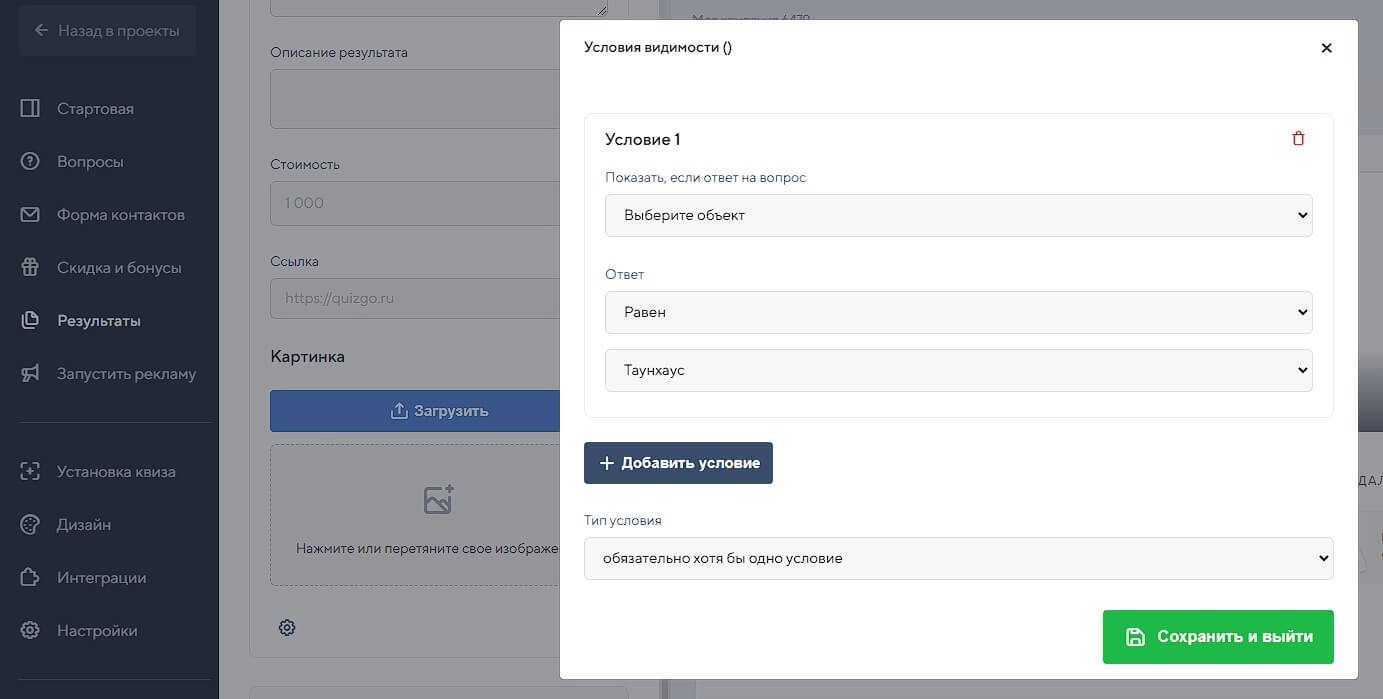Go back via Назад в проекты
The image size is (1383, 699).
107,31
